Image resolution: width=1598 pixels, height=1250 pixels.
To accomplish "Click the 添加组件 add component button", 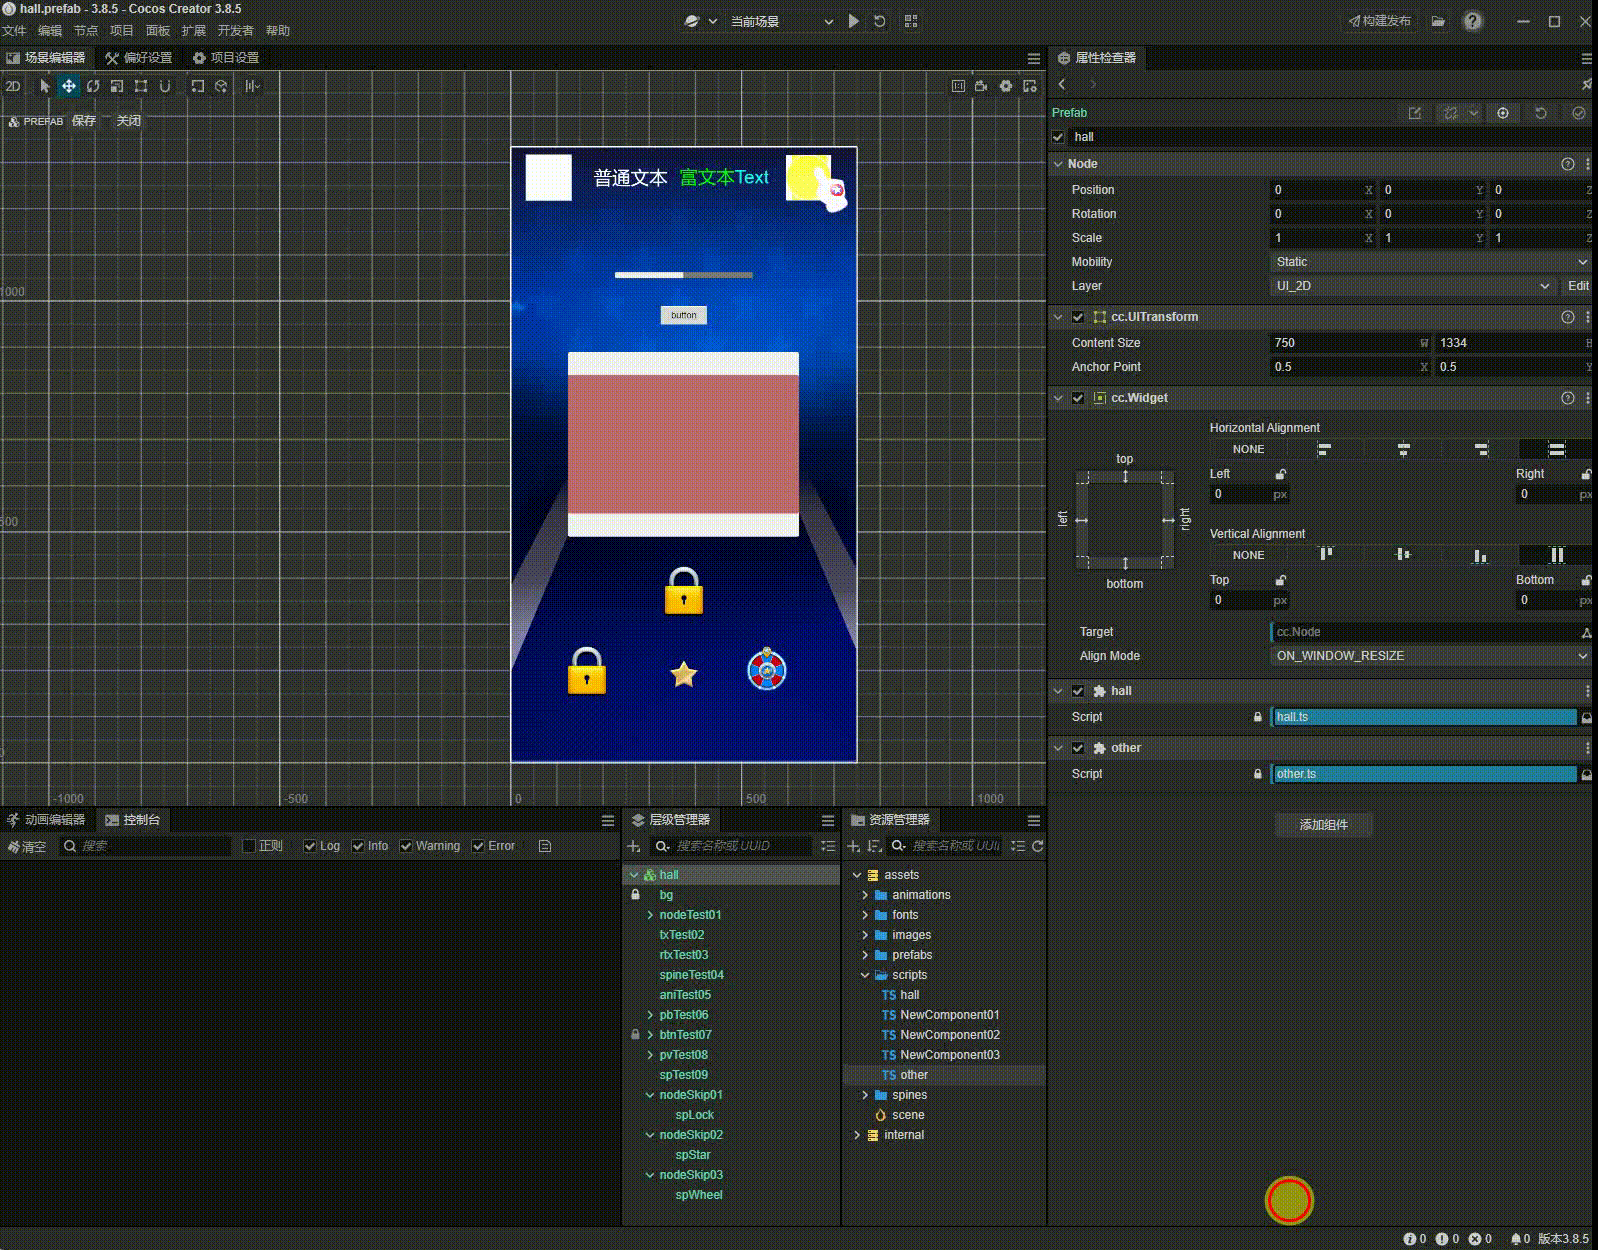I will pyautogui.click(x=1324, y=825).
